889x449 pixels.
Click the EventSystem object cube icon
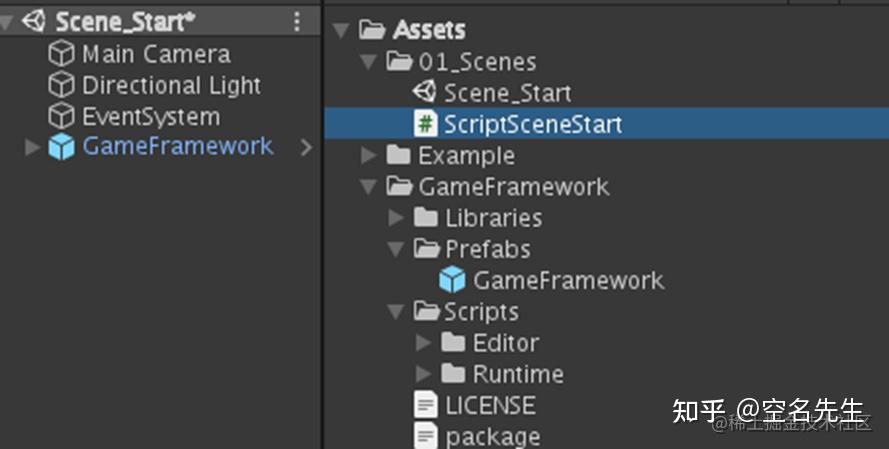61,117
